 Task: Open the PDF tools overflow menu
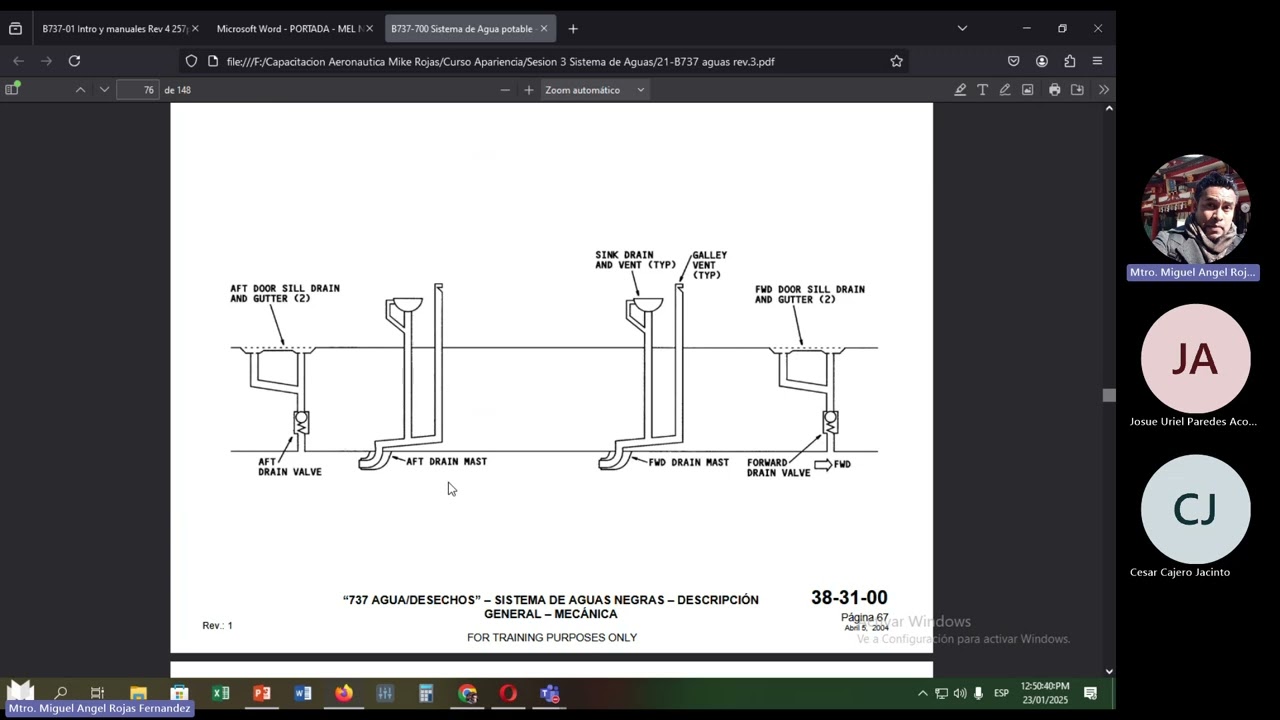tap(1103, 90)
